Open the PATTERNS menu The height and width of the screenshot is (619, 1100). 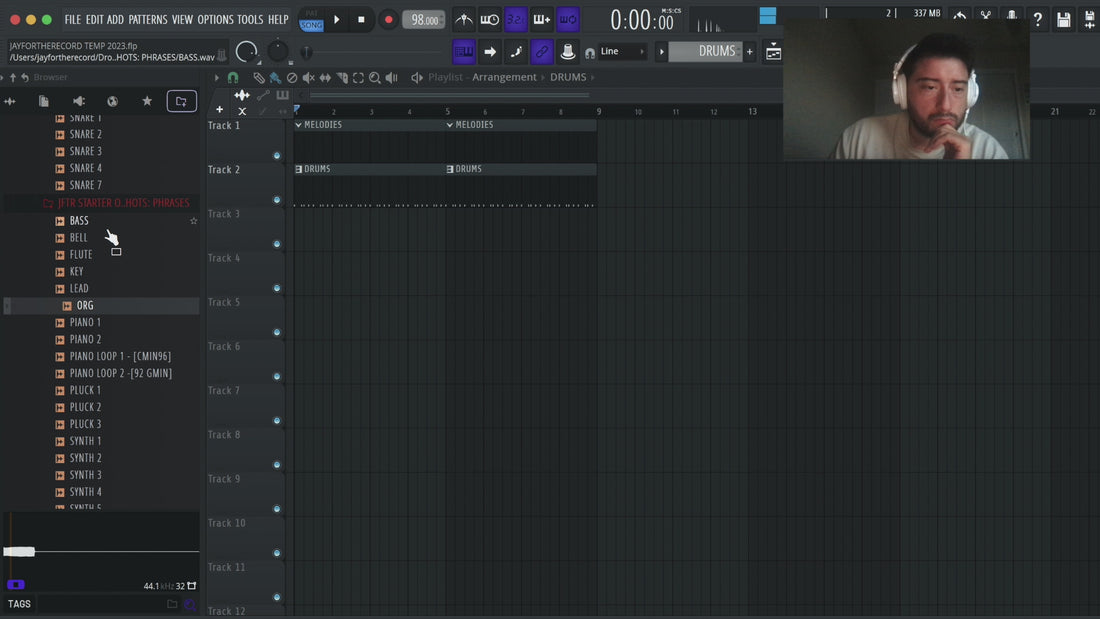[x=148, y=20]
